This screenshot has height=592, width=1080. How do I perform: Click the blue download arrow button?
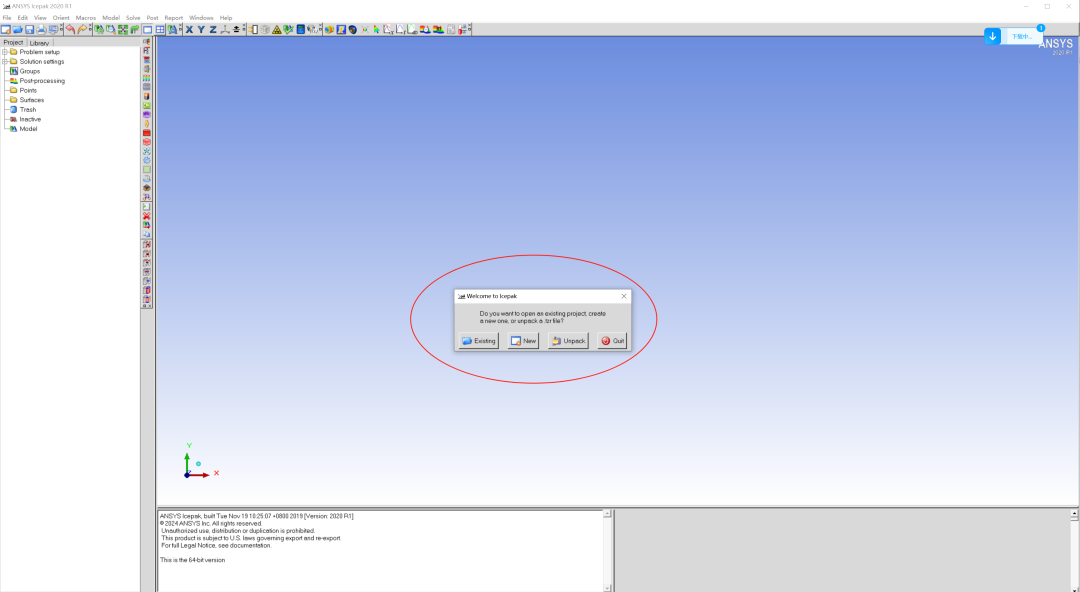coord(993,37)
